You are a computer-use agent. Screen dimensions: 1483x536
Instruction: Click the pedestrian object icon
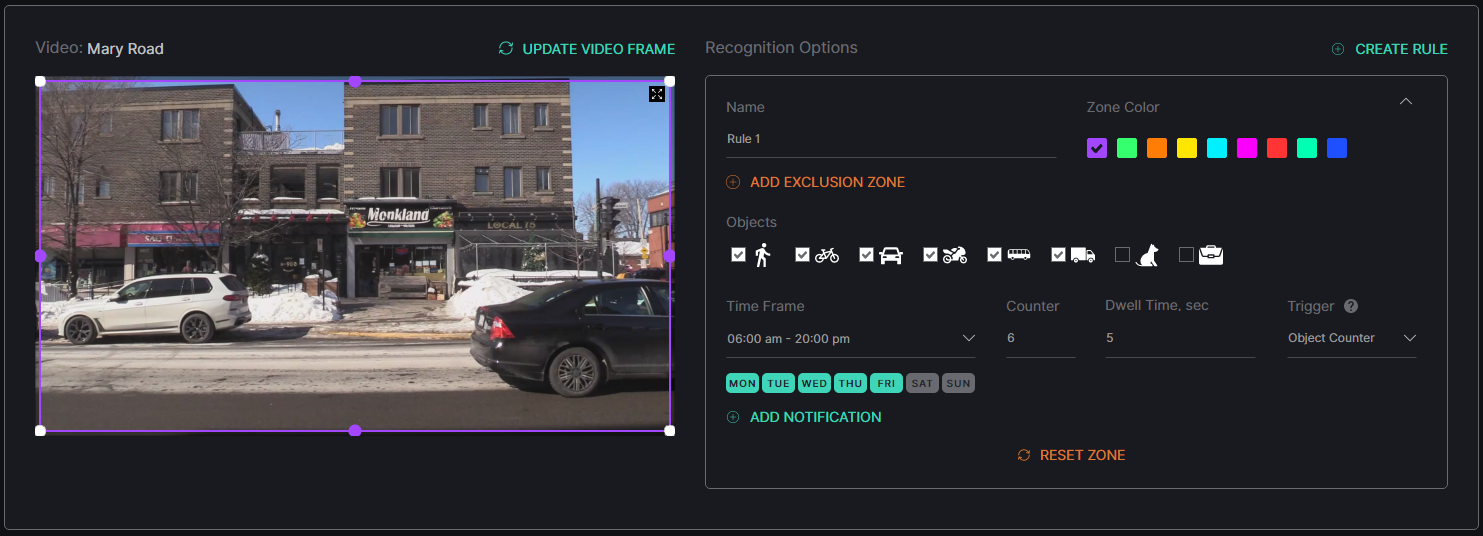(x=763, y=255)
